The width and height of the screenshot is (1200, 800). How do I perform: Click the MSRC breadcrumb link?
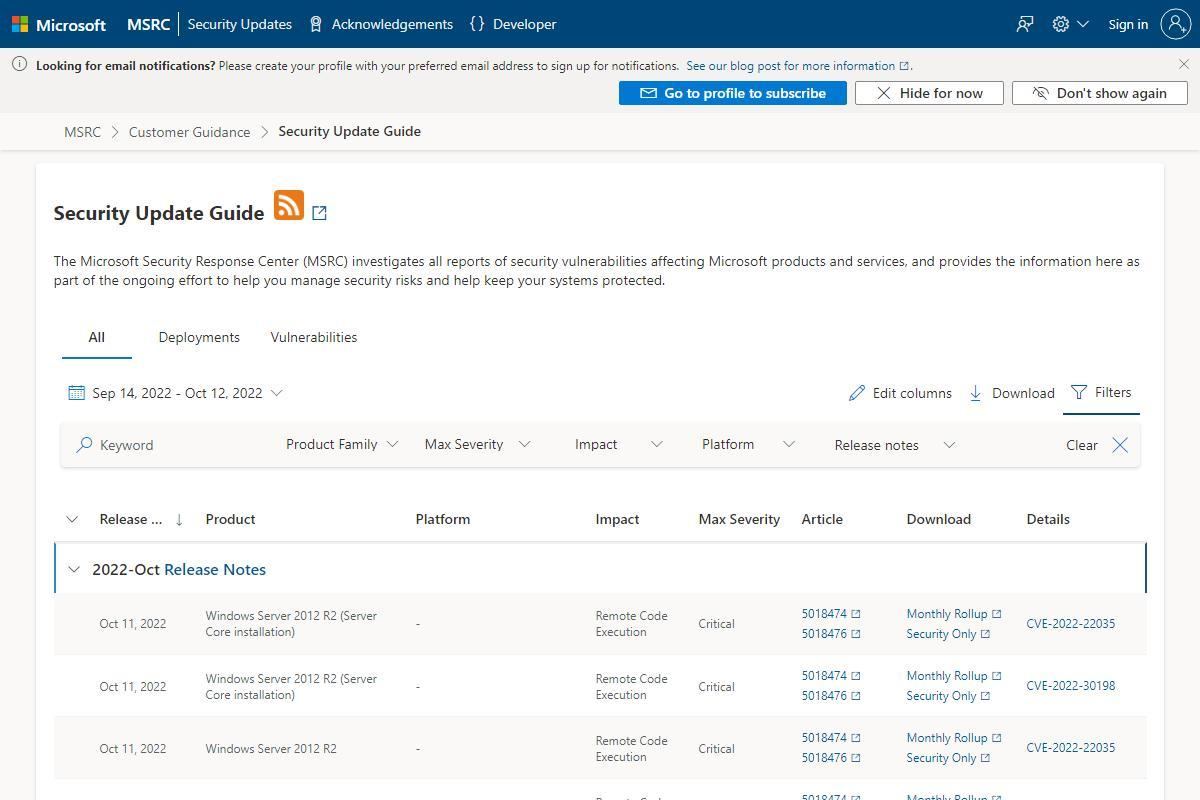point(82,131)
